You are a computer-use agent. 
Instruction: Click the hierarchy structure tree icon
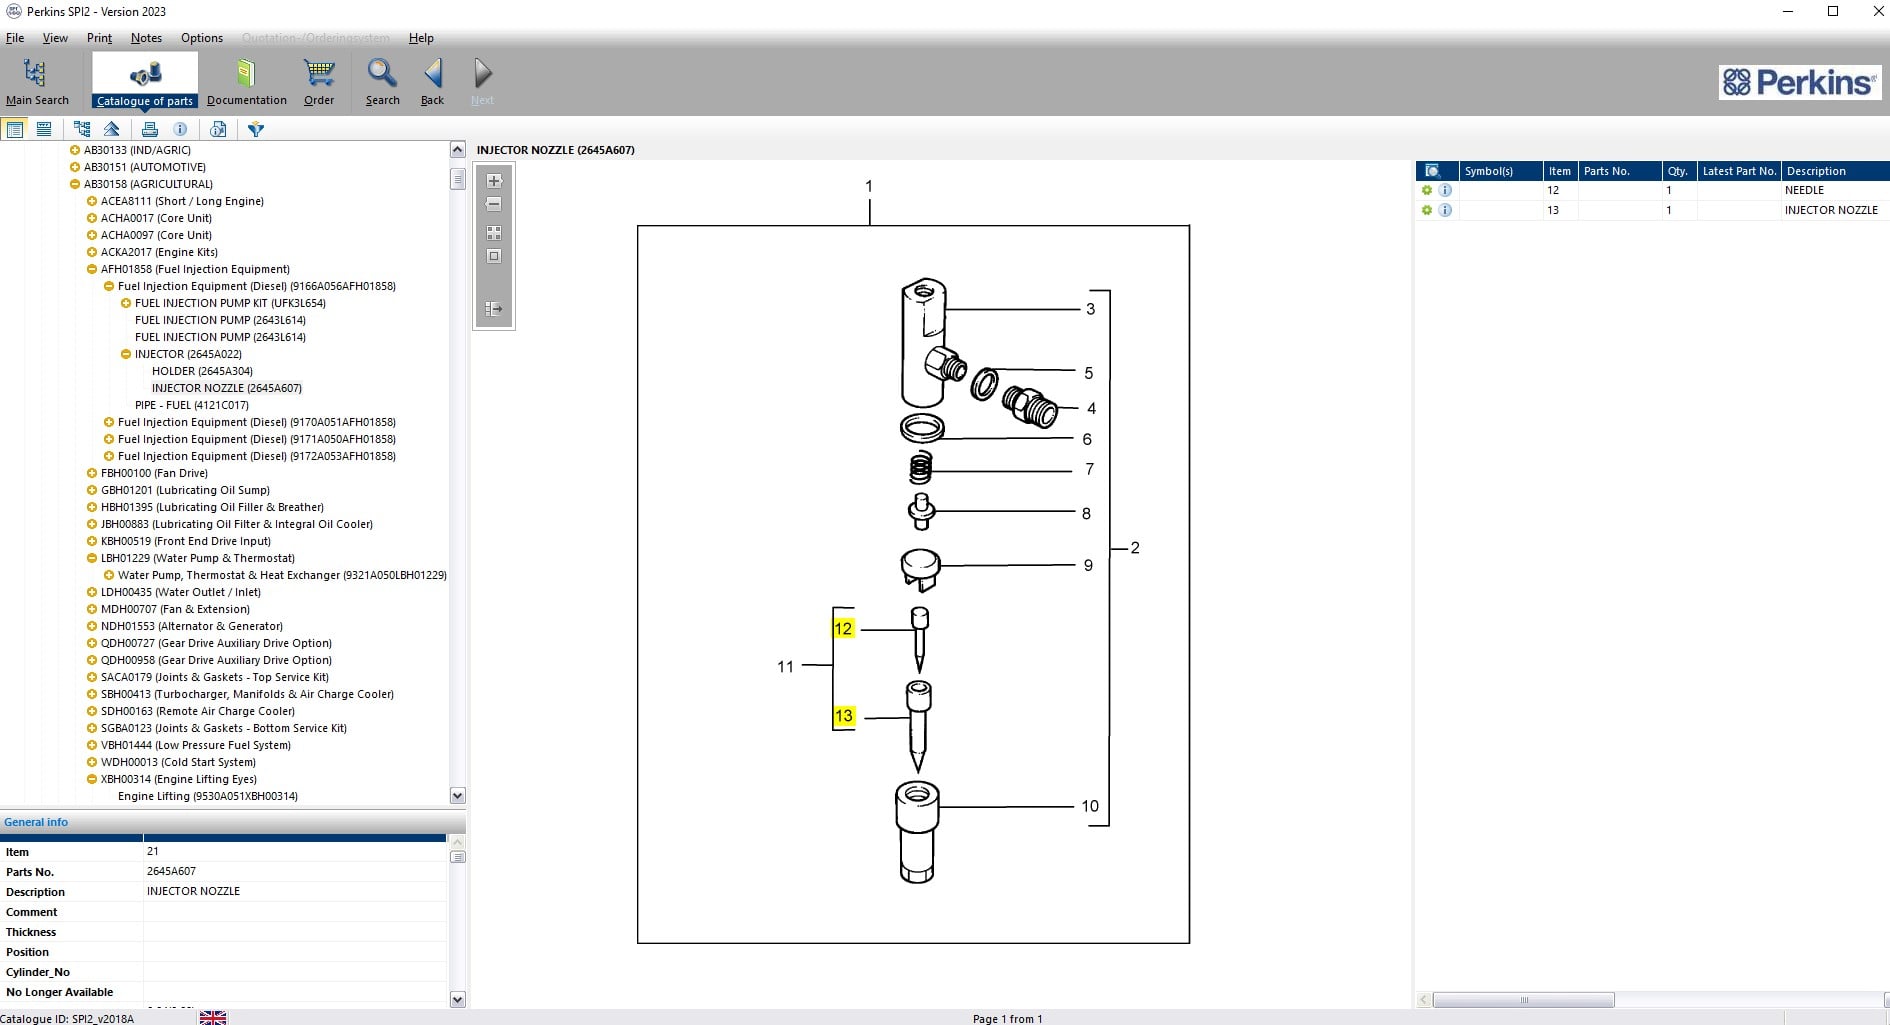coord(82,129)
